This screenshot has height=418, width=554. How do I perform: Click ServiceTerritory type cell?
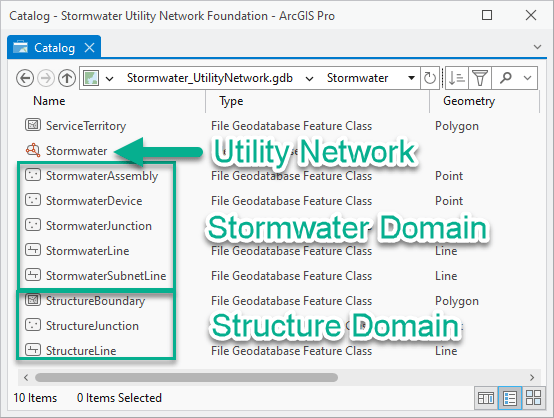[x=291, y=126]
